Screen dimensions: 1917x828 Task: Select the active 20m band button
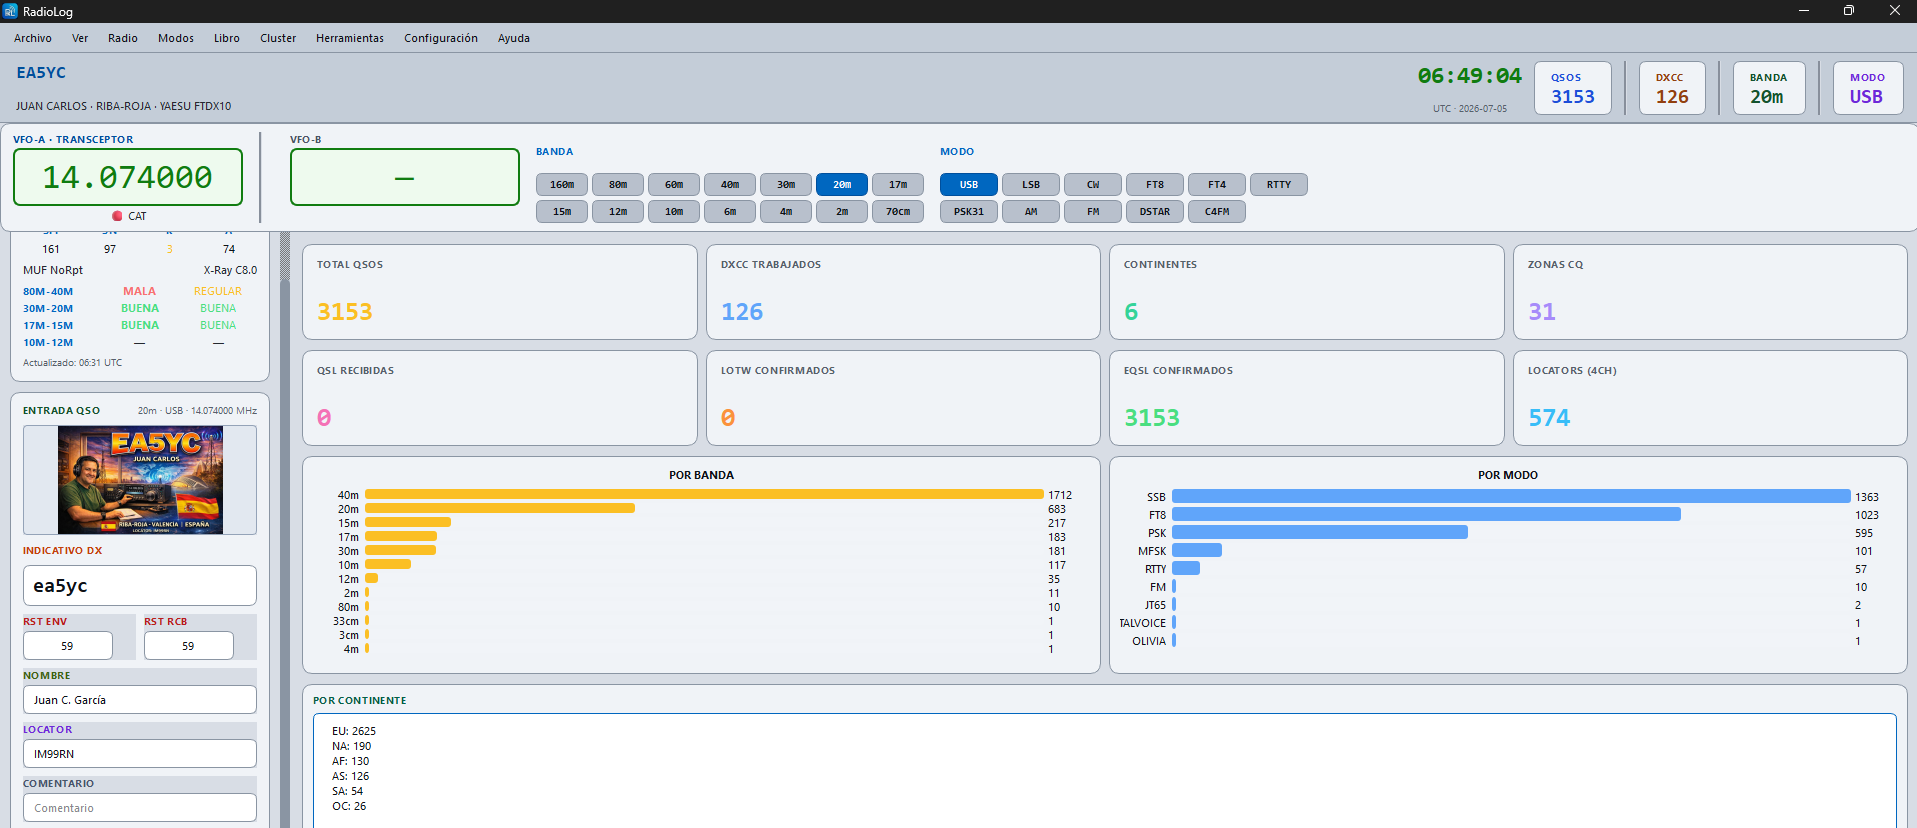[x=842, y=184]
